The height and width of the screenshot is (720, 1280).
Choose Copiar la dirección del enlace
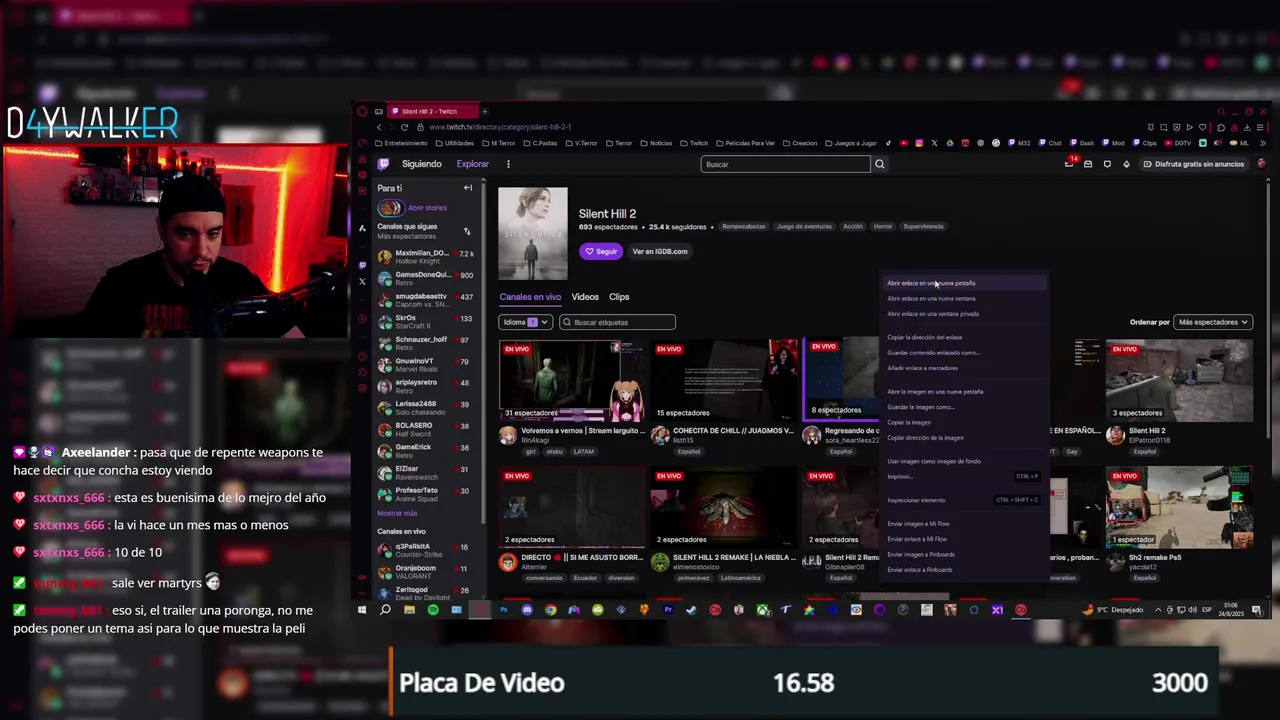963,337
